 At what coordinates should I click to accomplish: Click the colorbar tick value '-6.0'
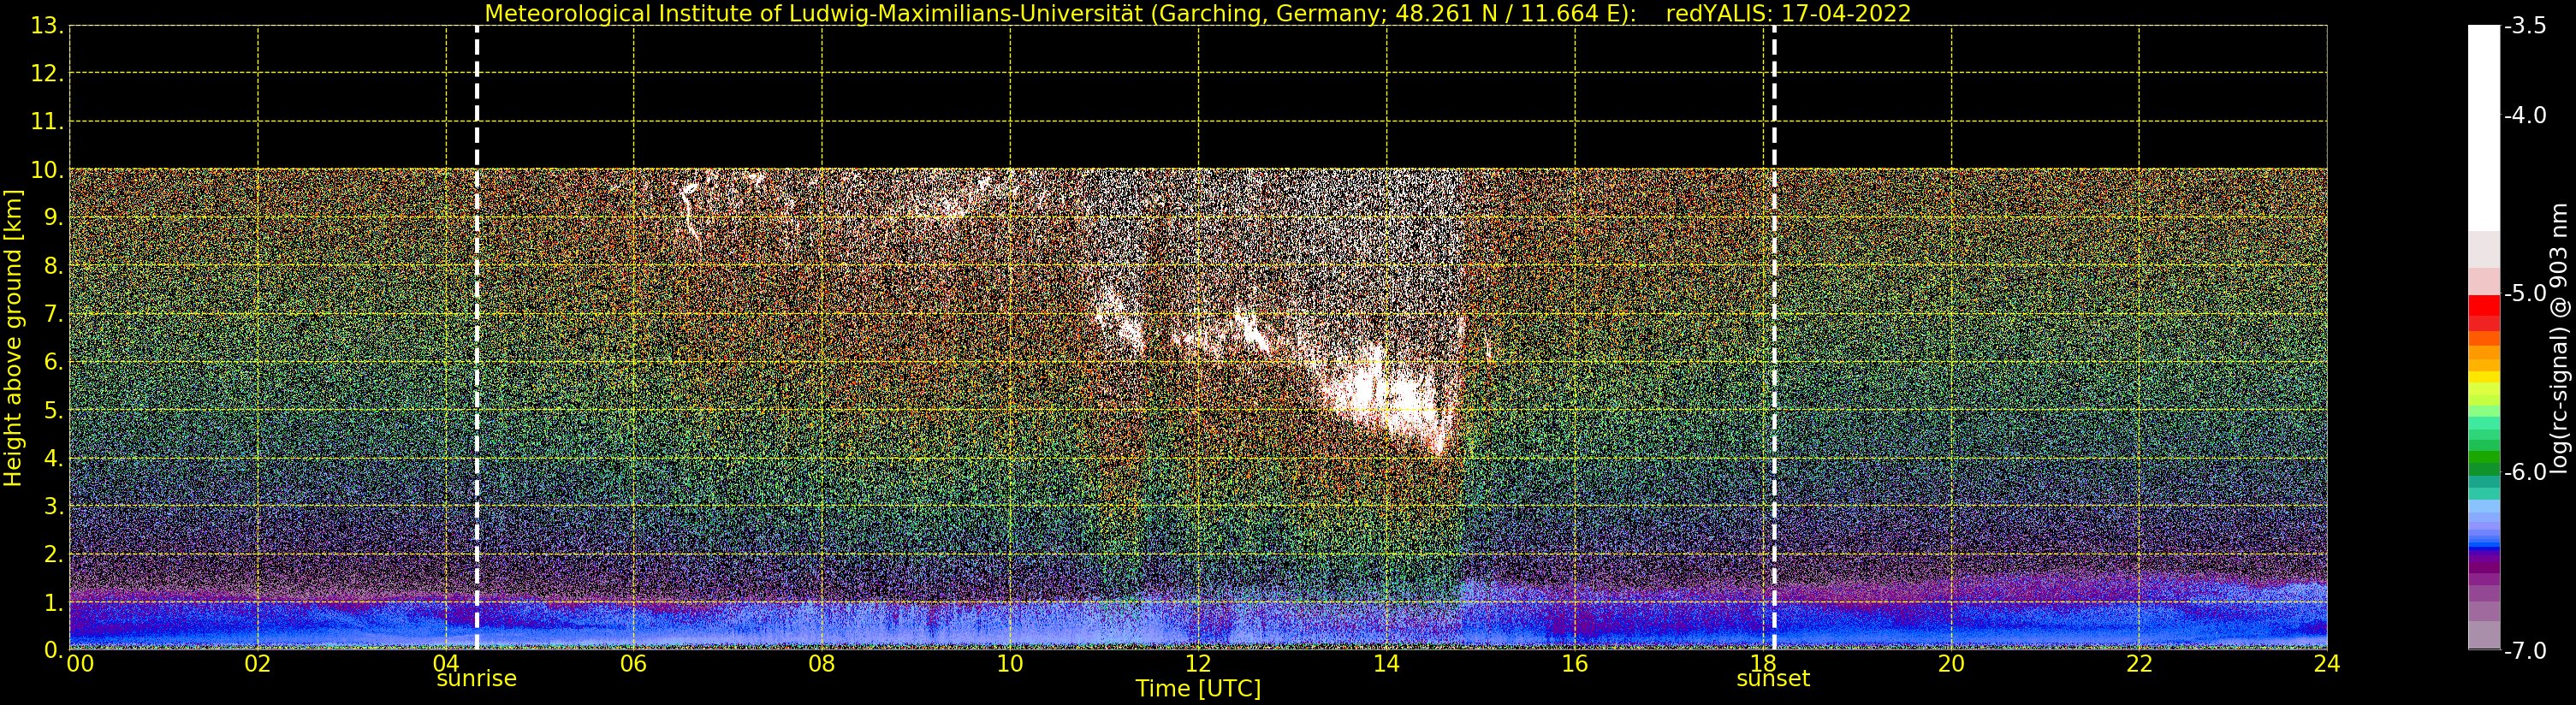pos(2525,472)
